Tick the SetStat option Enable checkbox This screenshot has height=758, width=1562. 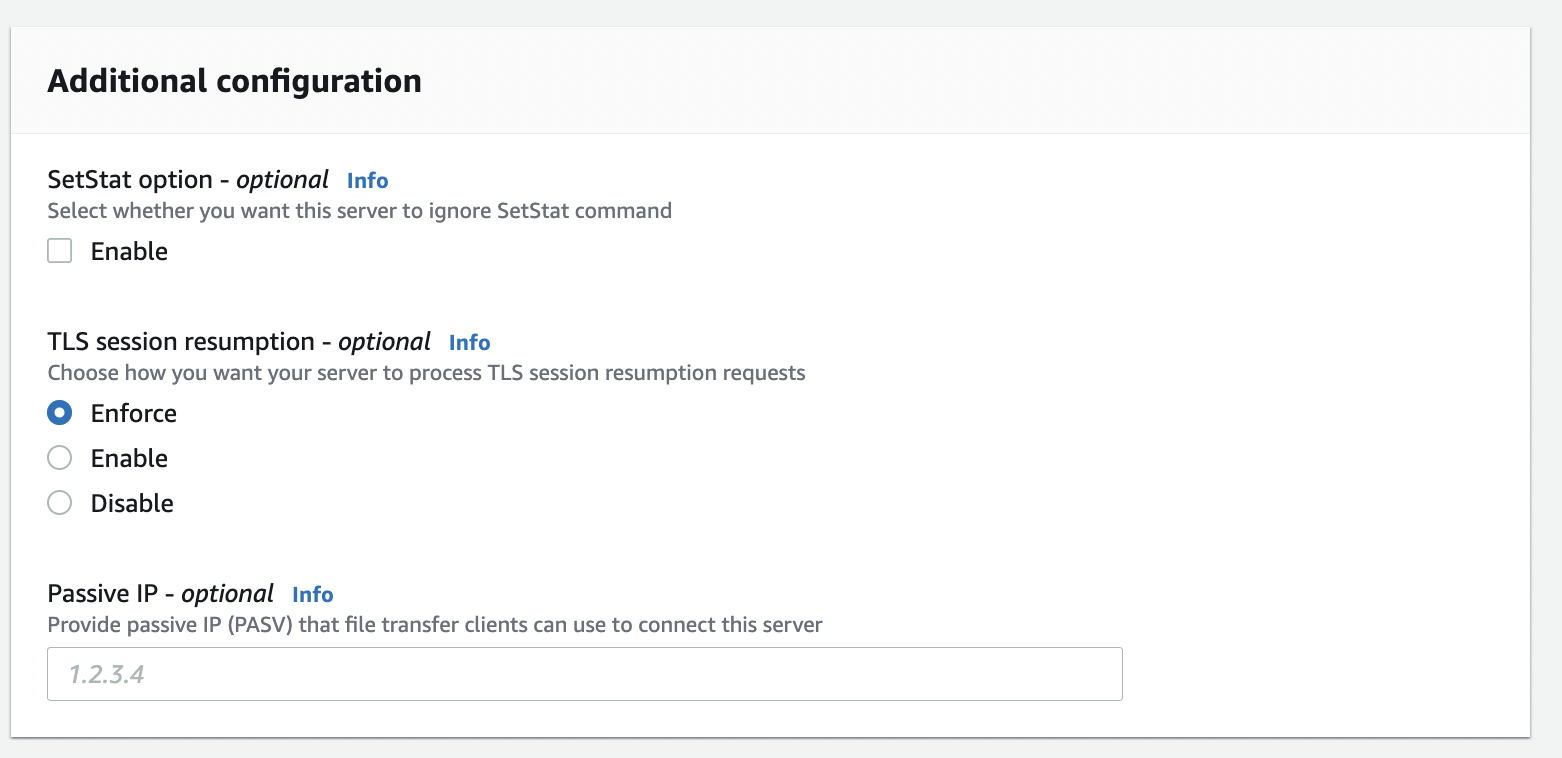60,251
